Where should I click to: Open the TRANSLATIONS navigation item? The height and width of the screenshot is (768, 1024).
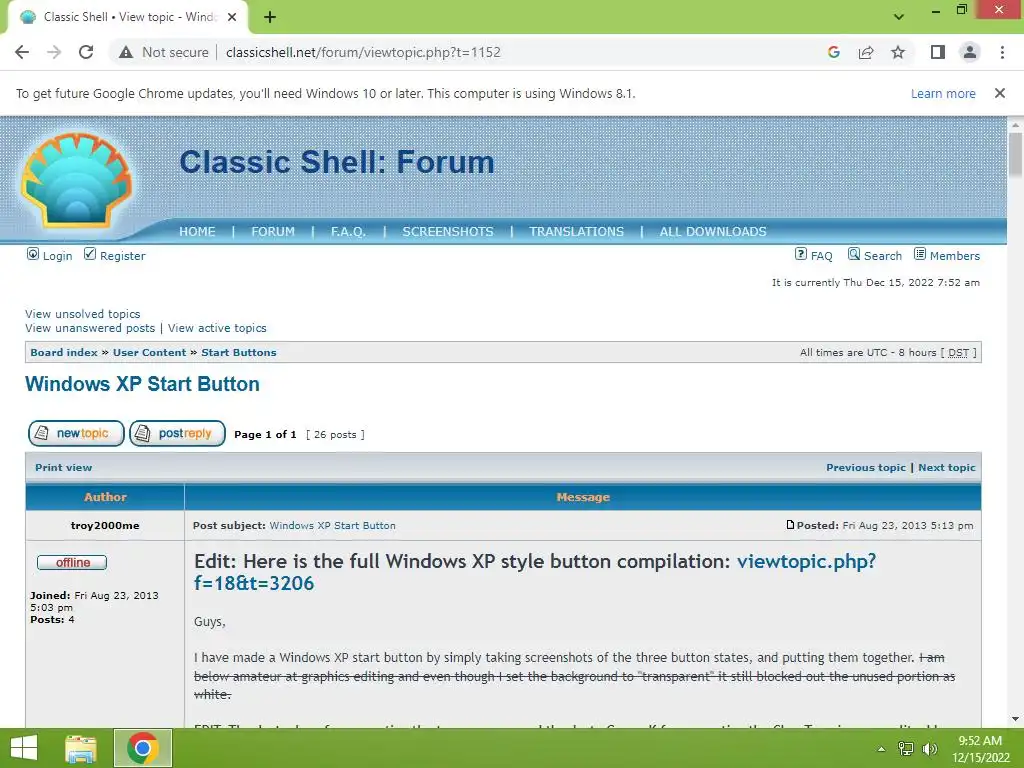coord(577,232)
